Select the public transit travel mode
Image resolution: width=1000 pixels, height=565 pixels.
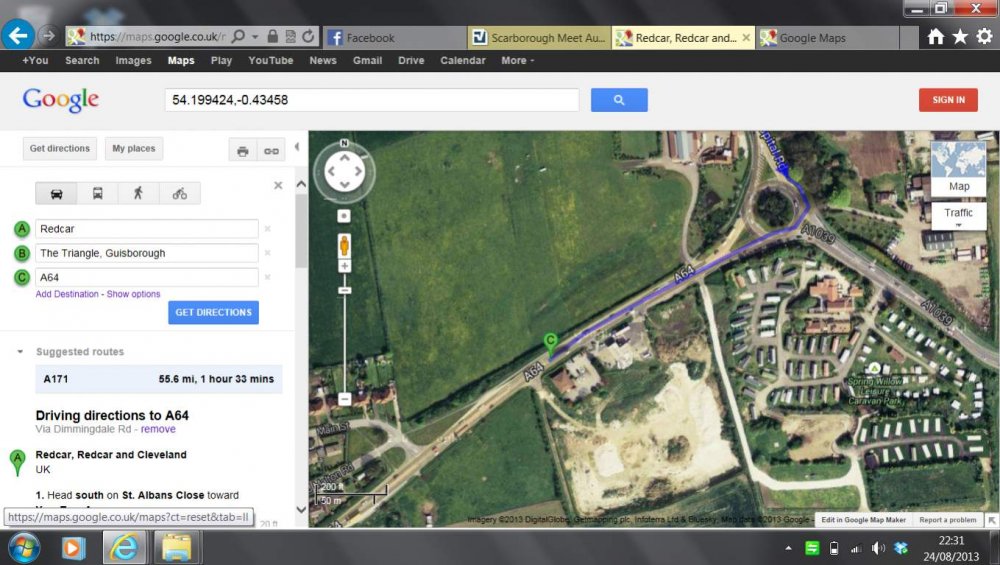click(x=98, y=194)
